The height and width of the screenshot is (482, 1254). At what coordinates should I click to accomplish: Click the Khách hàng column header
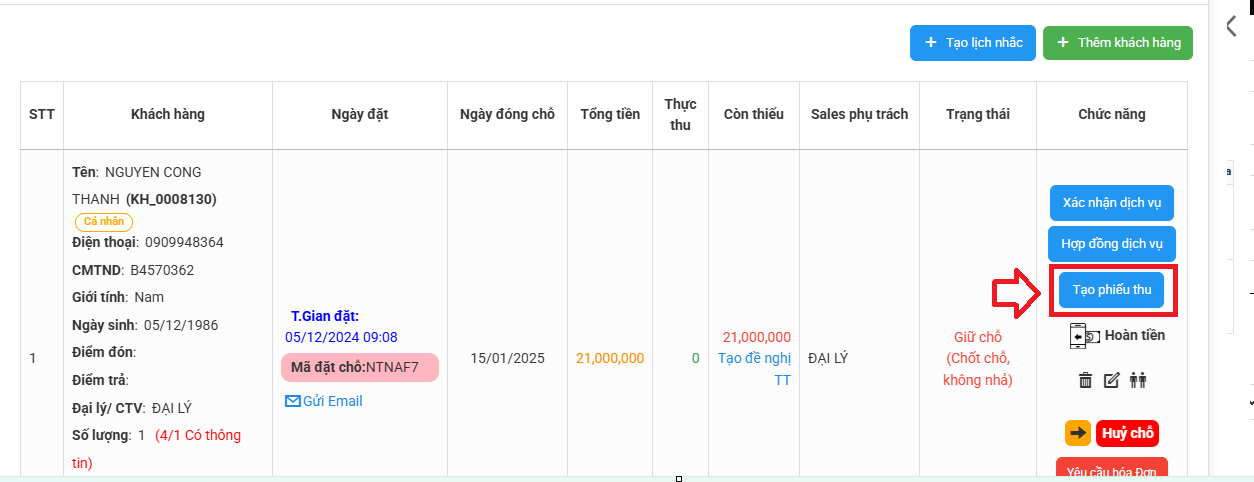point(168,114)
